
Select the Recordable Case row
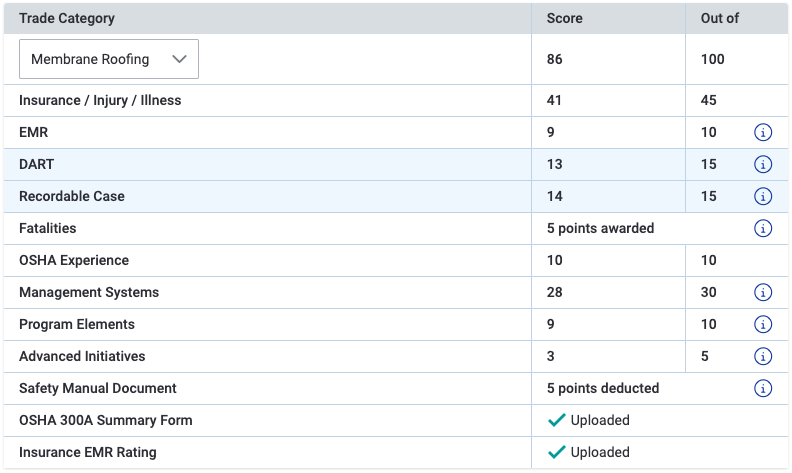(396, 196)
